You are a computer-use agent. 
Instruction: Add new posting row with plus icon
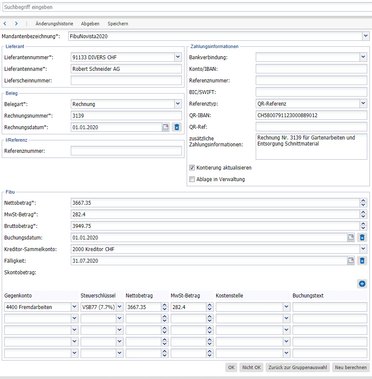tap(362, 284)
